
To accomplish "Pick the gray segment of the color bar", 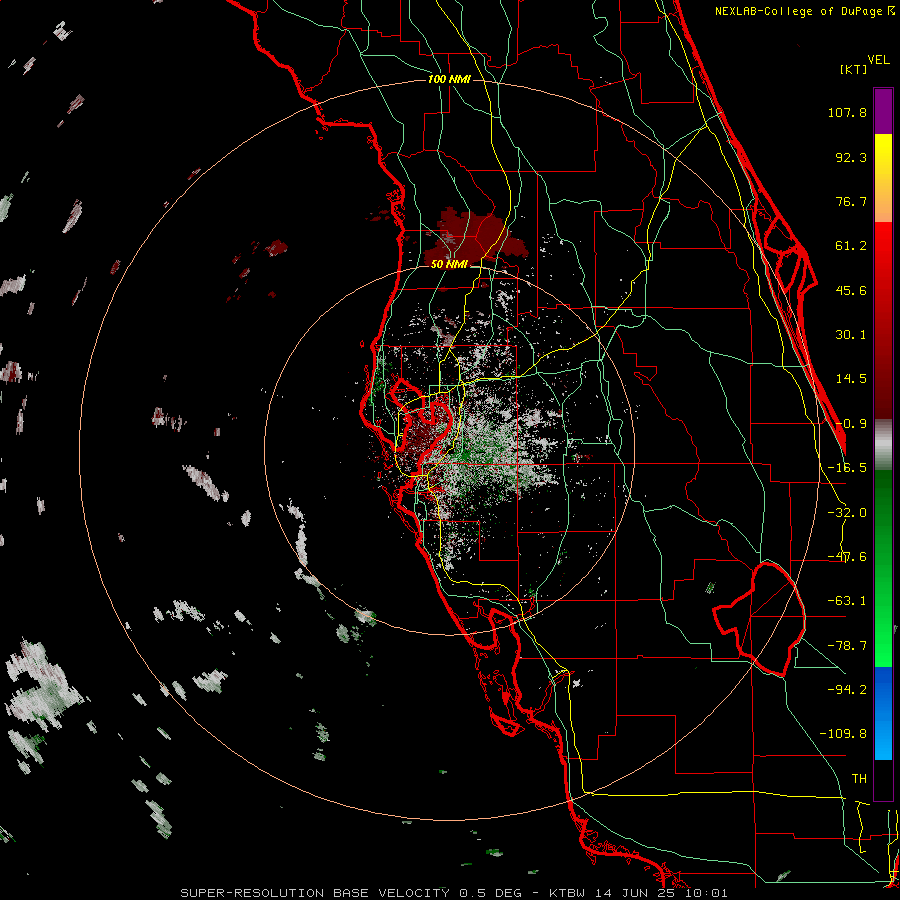I will (883, 445).
